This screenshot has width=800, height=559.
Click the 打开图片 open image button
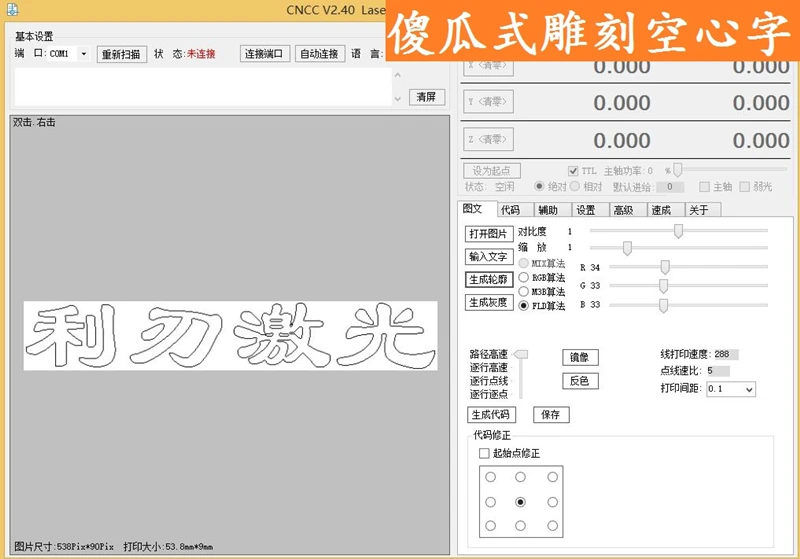(x=489, y=234)
